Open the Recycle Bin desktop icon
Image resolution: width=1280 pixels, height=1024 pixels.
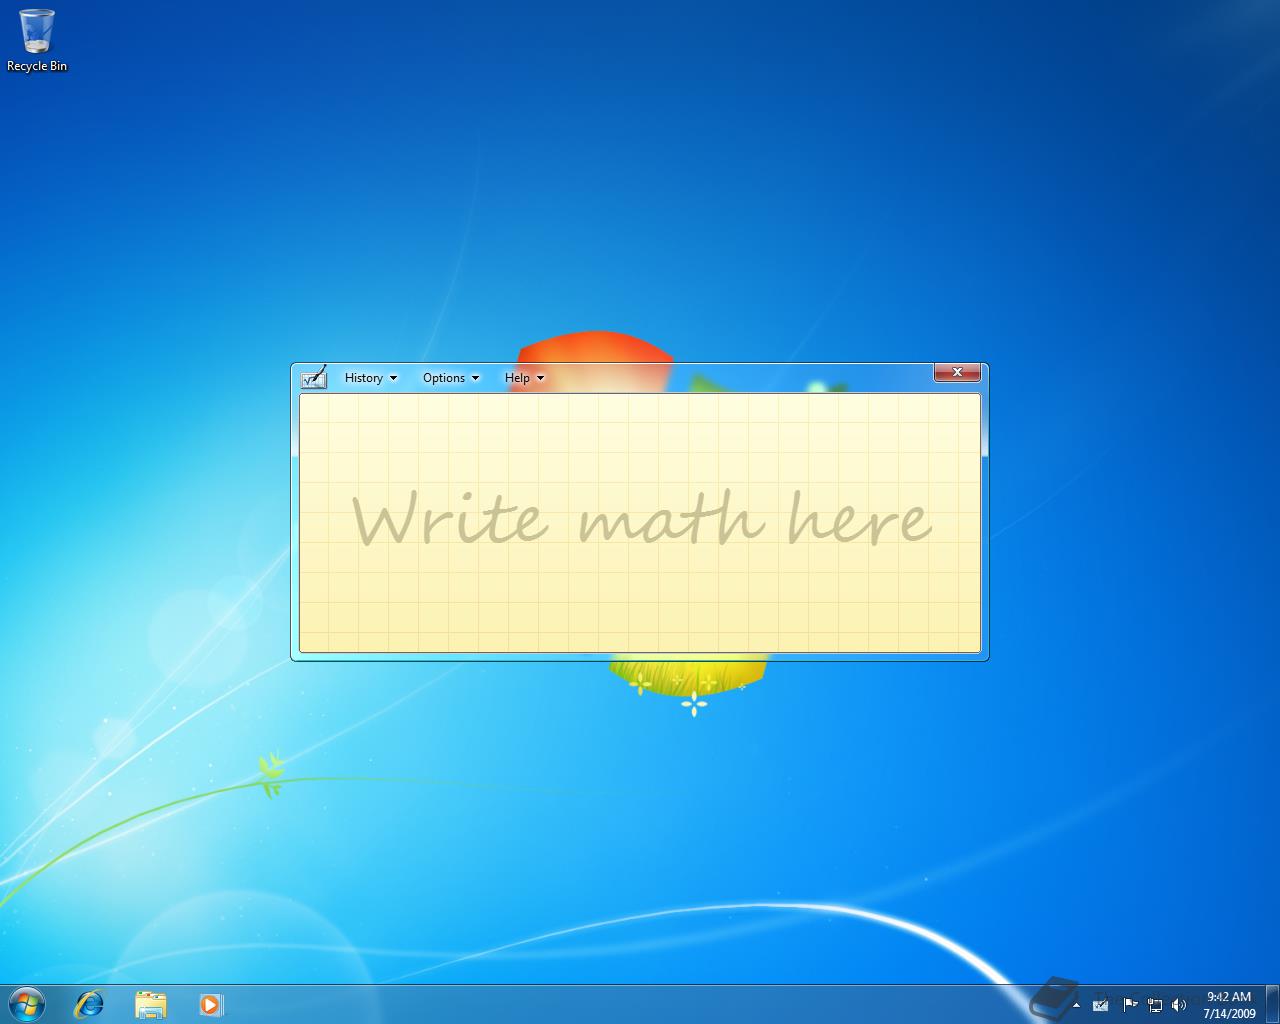pyautogui.click(x=37, y=41)
